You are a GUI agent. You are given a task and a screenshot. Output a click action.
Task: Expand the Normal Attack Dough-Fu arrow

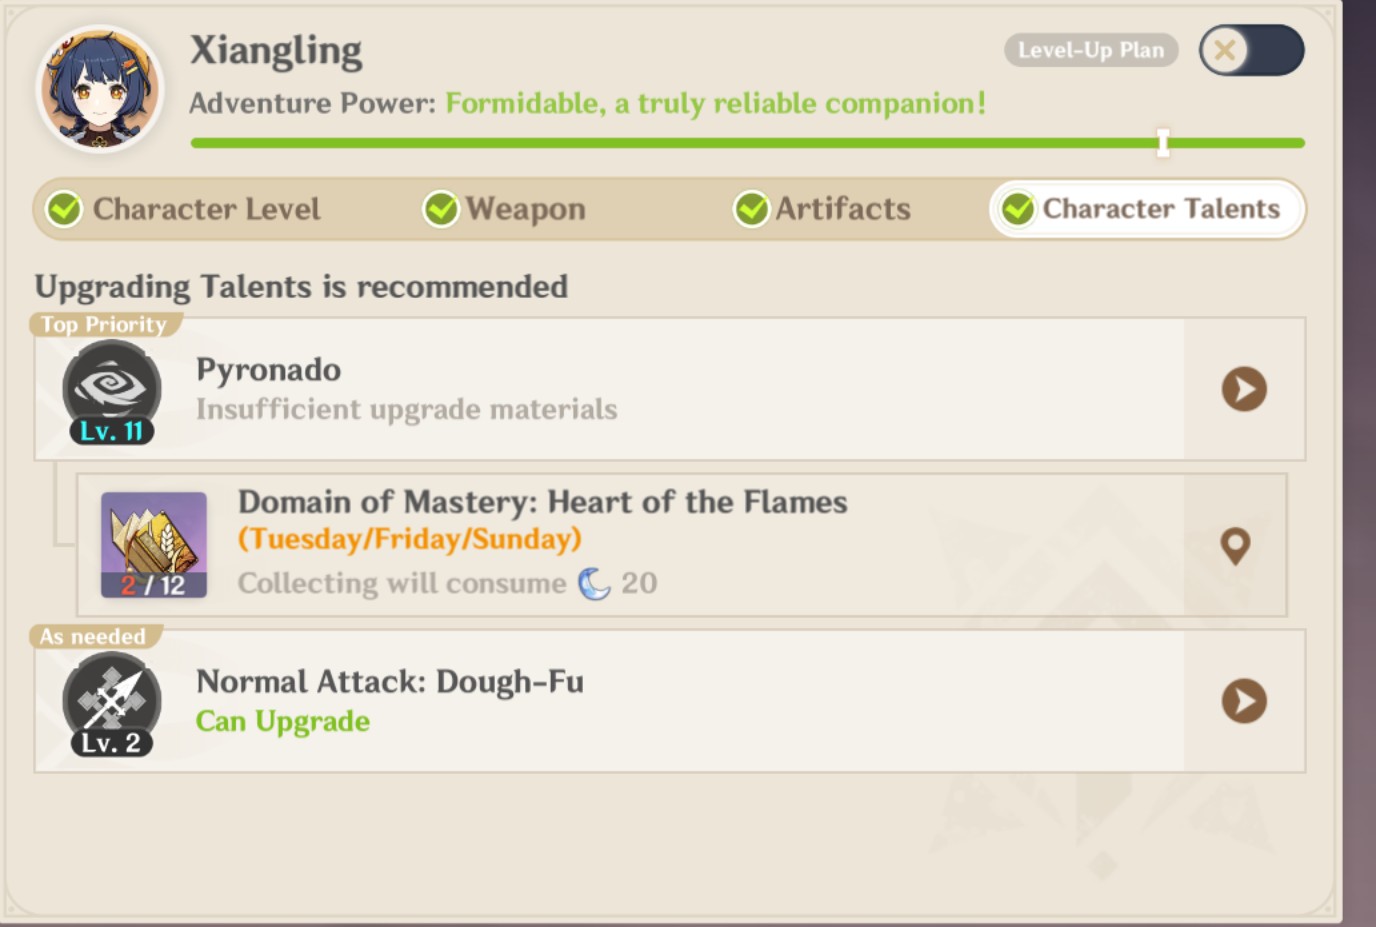1244,701
